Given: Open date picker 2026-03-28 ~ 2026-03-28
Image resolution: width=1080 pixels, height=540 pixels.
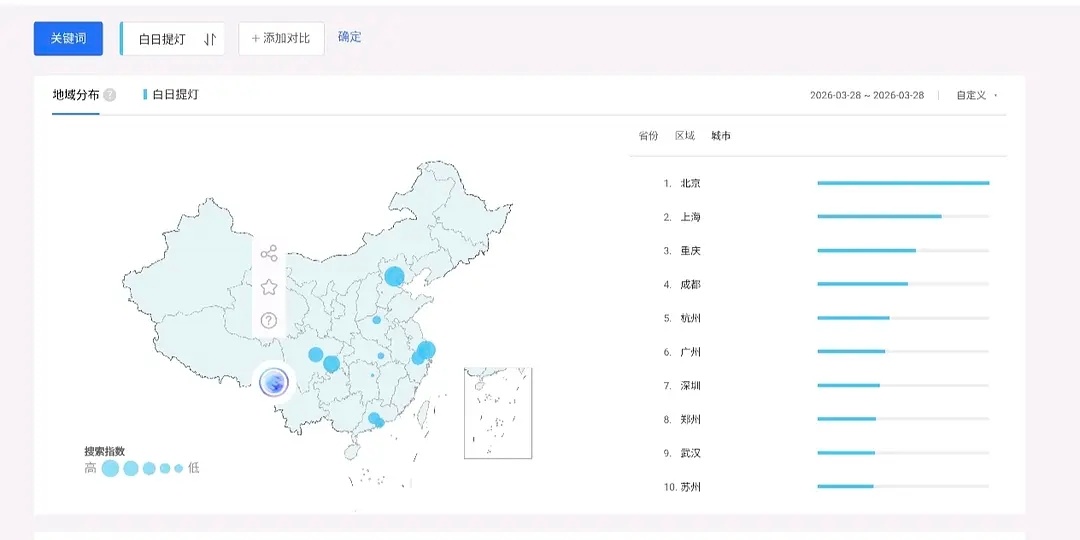Looking at the screenshot, I should tap(866, 96).
